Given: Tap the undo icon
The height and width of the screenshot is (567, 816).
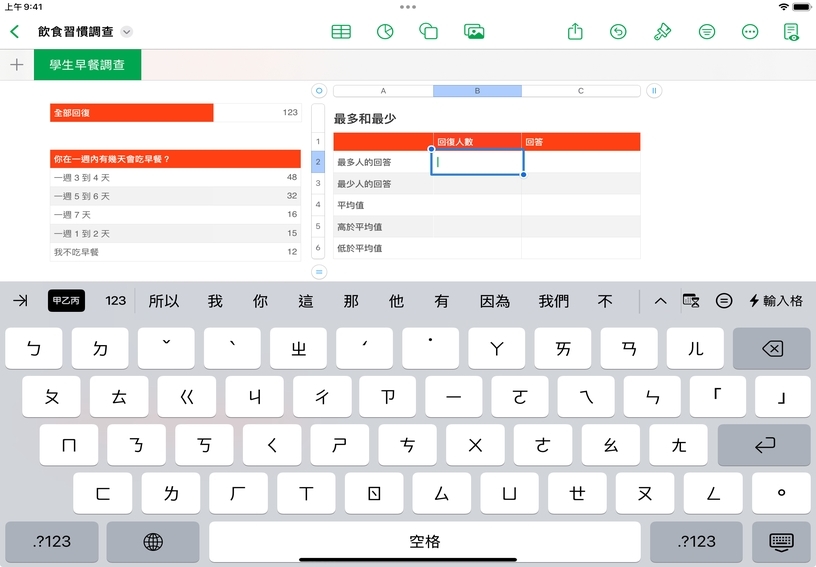Looking at the screenshot, I should coord(618,31).
